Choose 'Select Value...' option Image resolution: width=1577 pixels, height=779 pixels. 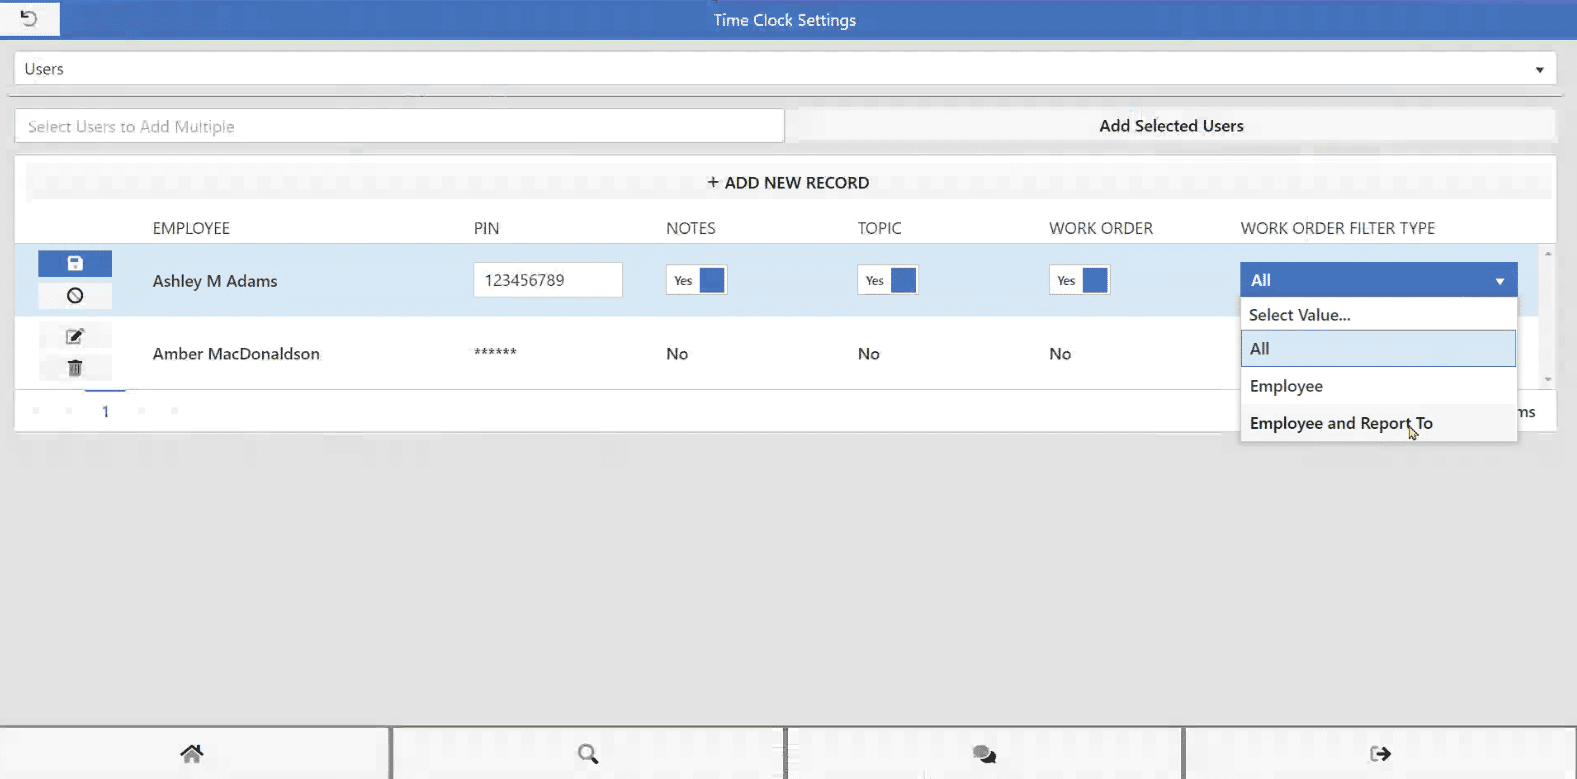click(x=1379, y=315)
